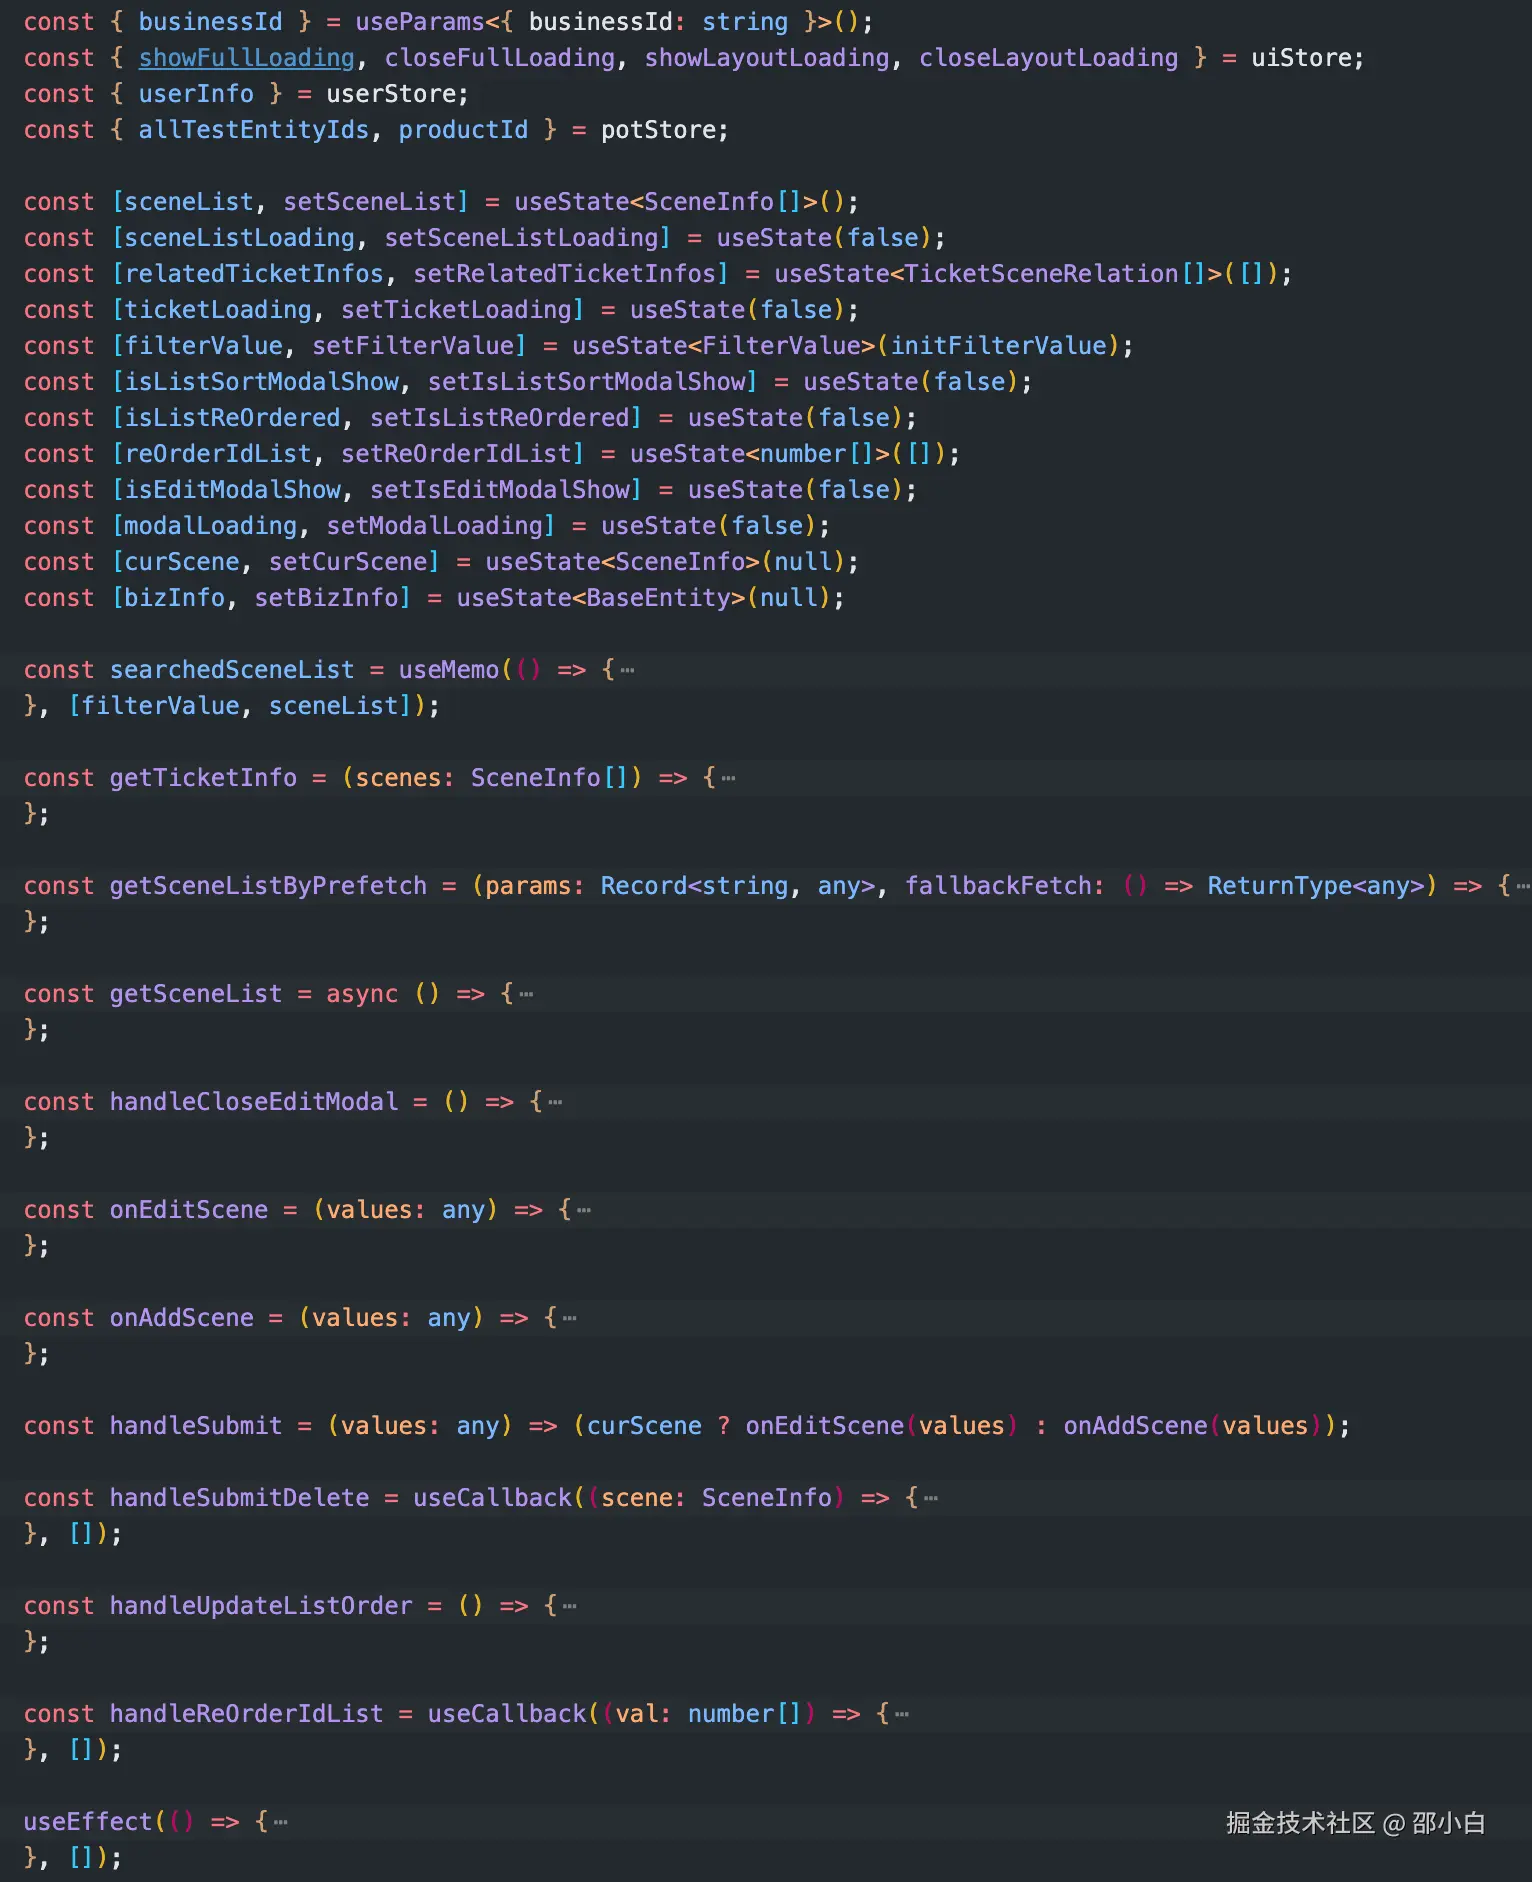Screen dimensions: 1532x1882
Task: Click getSceneListByPrefetch function name
Action: pyautogui.click(x=268, y=886)
